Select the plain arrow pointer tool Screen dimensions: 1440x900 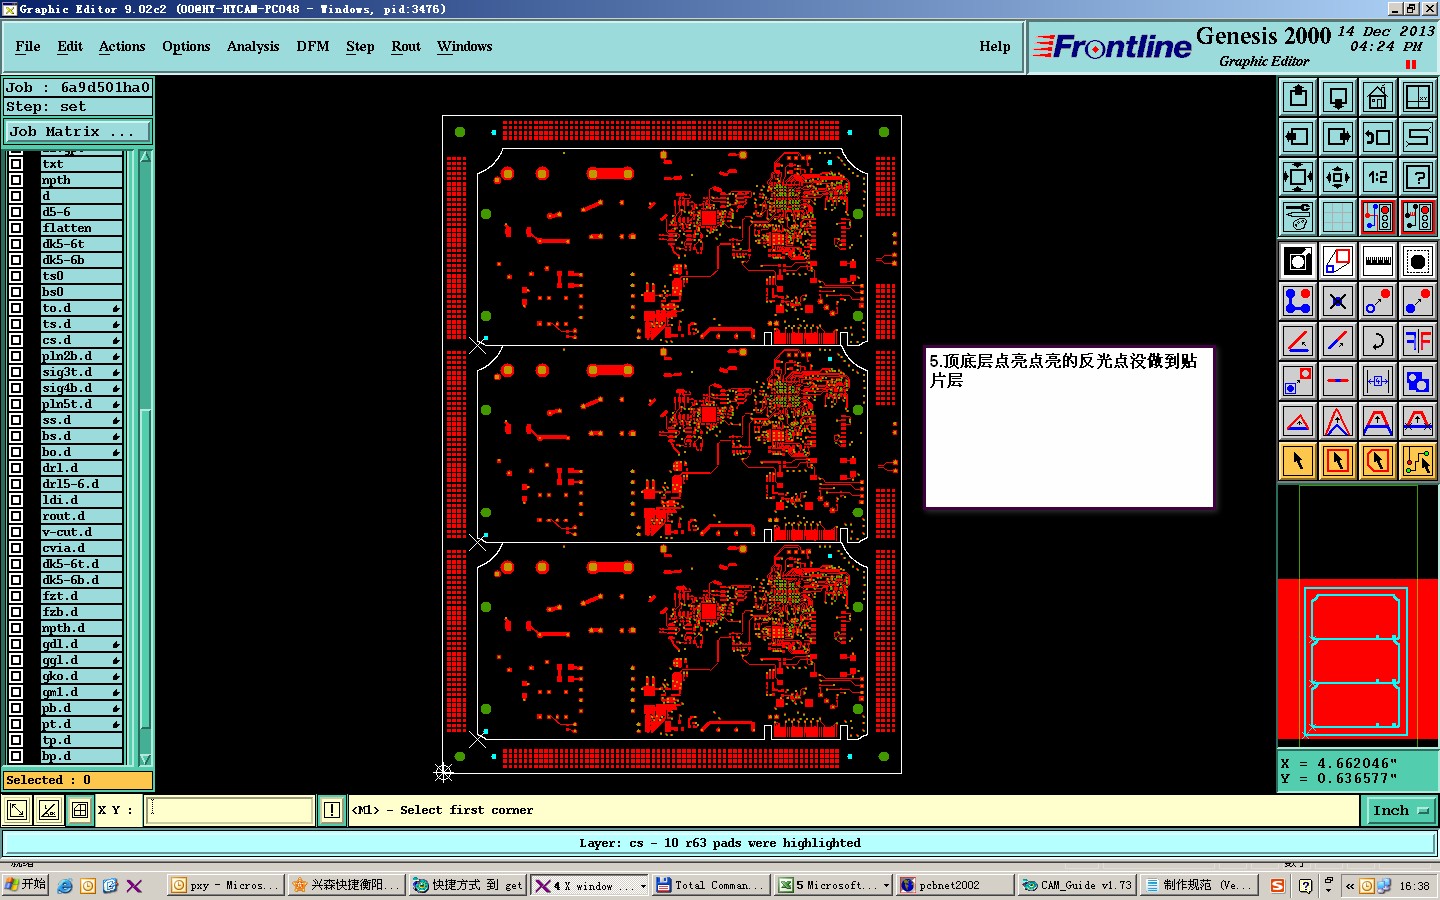(1298, 461)
